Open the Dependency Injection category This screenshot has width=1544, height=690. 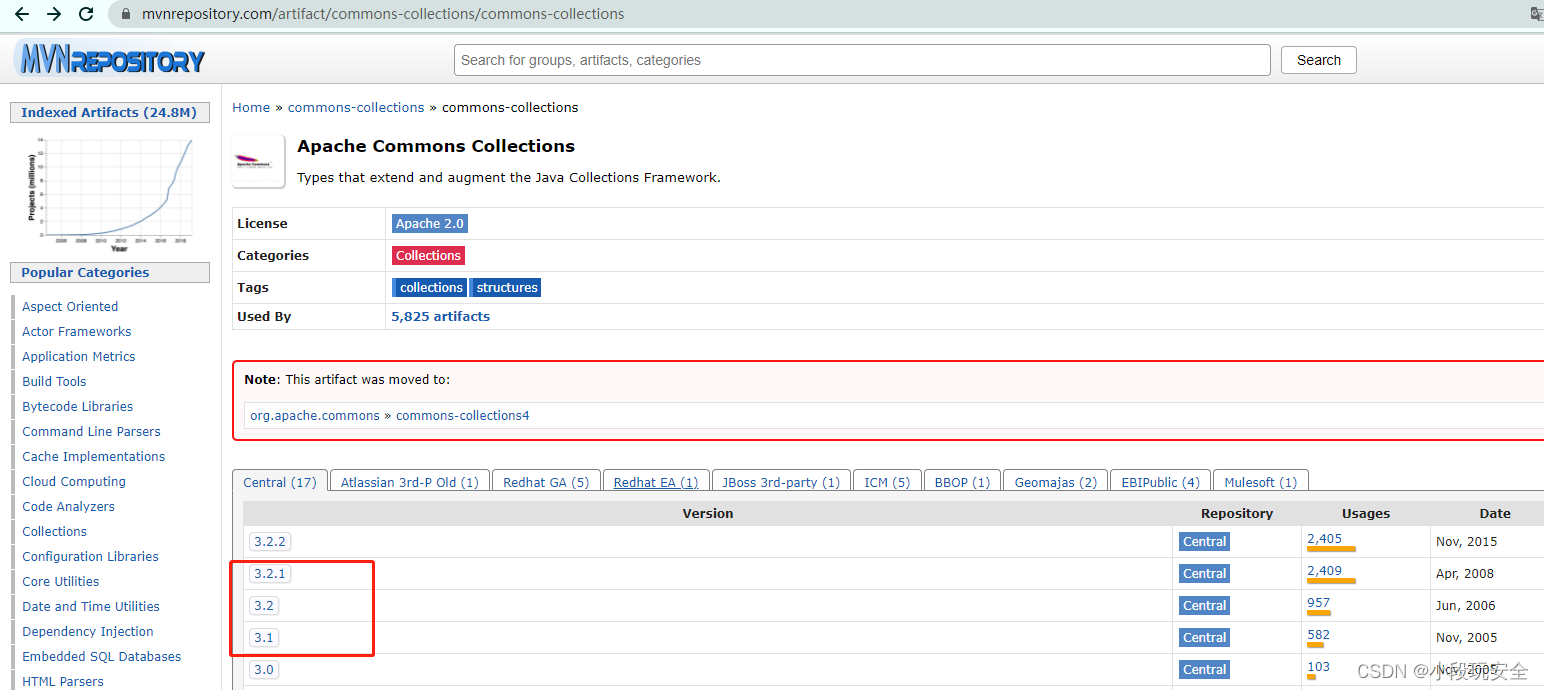coord(88,631)
